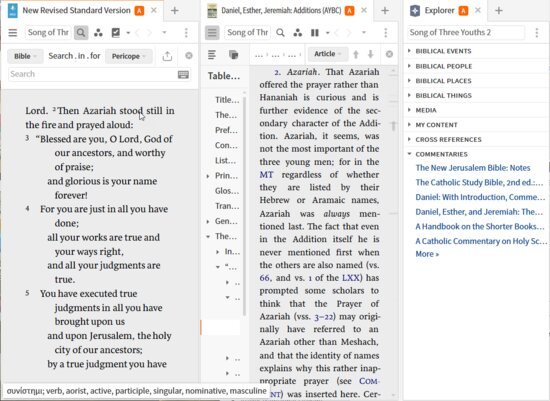
Task: Add a new tab next to the Explorer tab
Action: (499, 11)
